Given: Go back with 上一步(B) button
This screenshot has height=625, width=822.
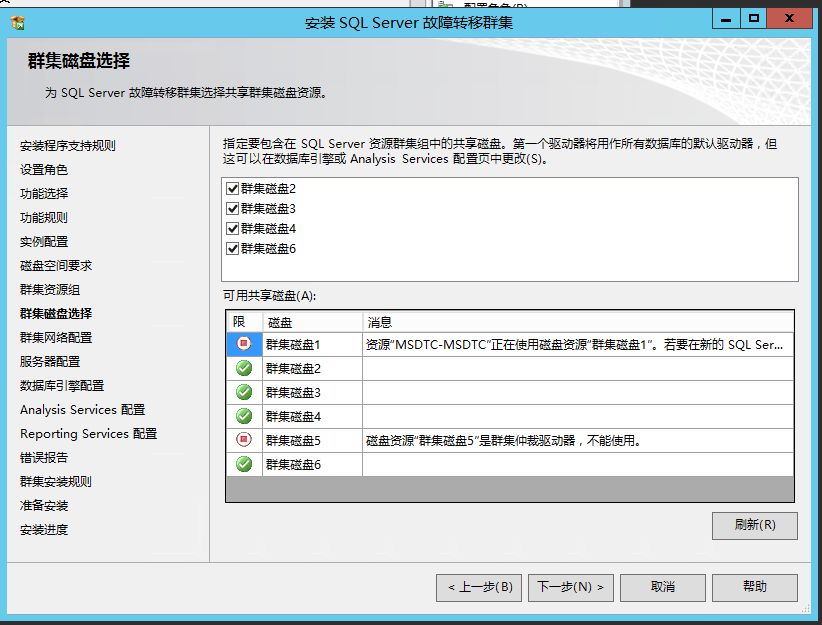Looking at the screenshot, I should pyautogui.click(x=479, y=587).
